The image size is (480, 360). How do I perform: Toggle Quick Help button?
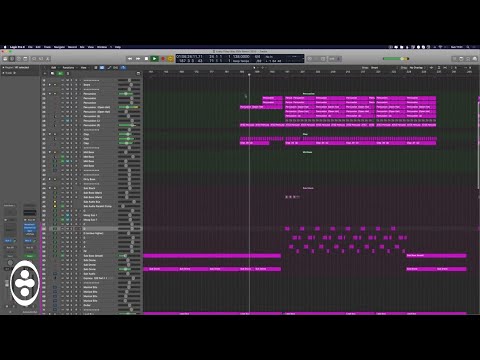point(19,59)
